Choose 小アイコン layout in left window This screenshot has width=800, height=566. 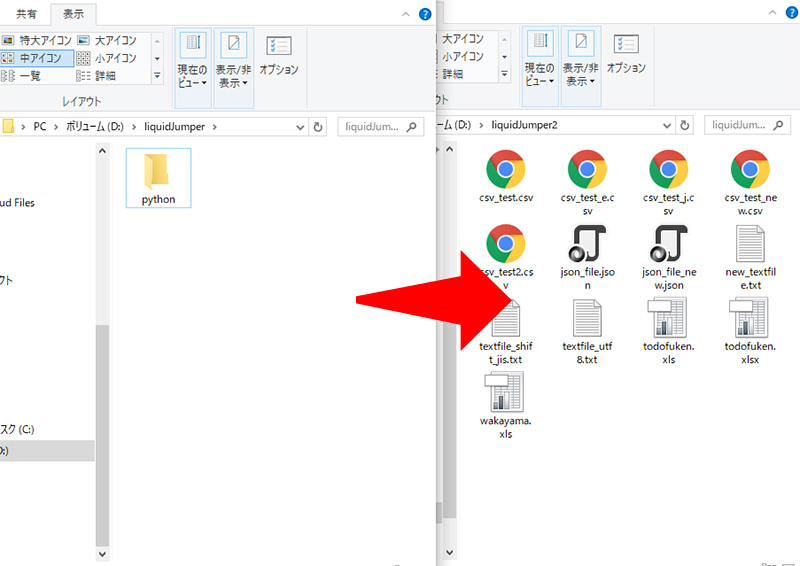point(107,58)
